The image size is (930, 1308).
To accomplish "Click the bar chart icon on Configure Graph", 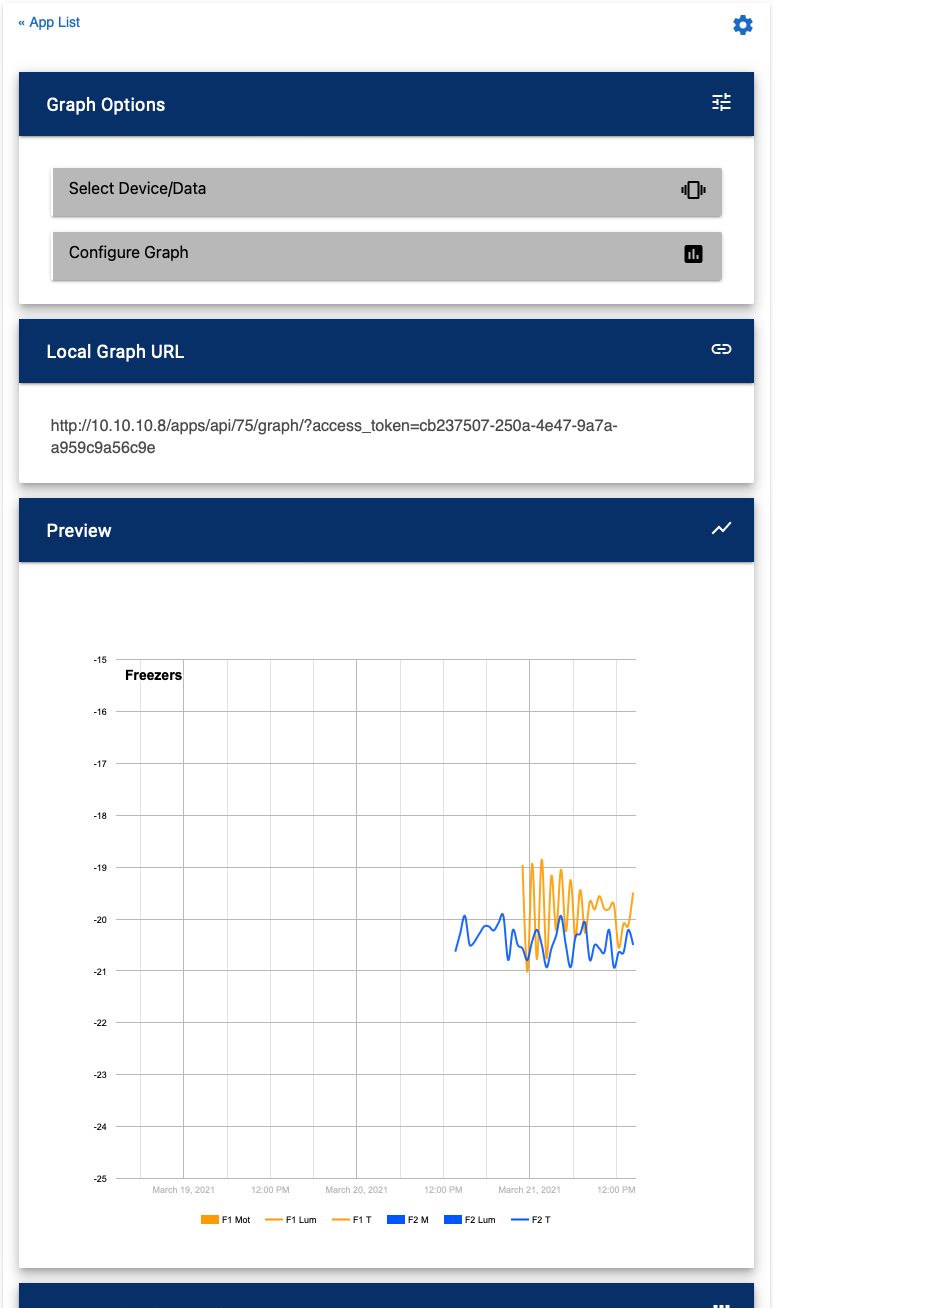I will pyautogui.click(x=693, y=254).
